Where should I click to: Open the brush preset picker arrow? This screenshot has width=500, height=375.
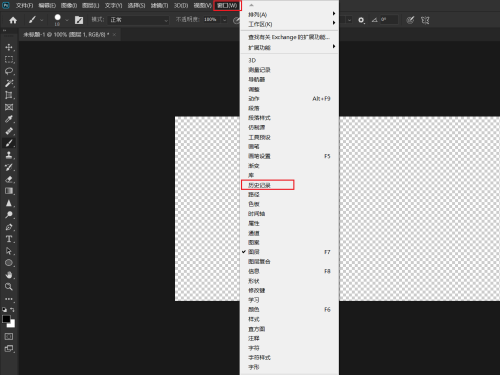tap(67, 20)
